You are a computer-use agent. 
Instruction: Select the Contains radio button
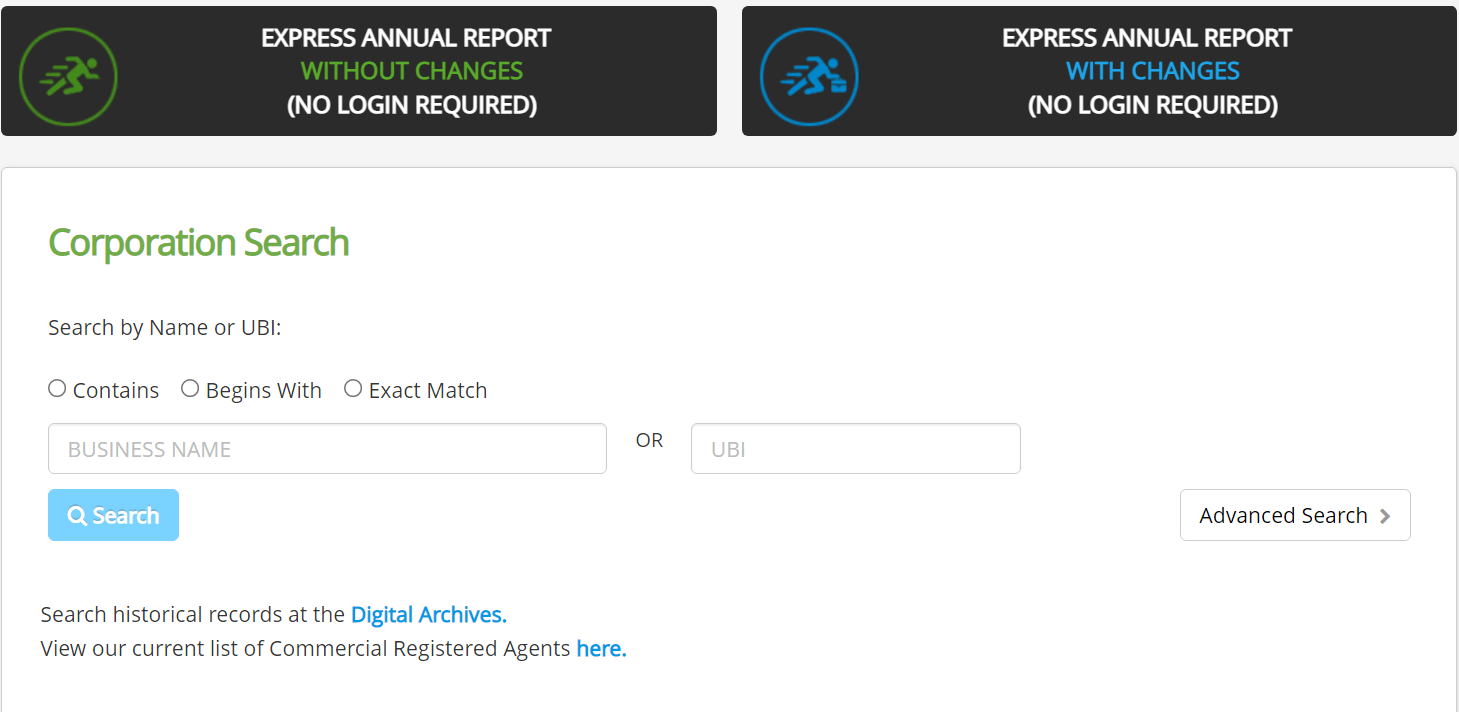click(x=57, y=388)
